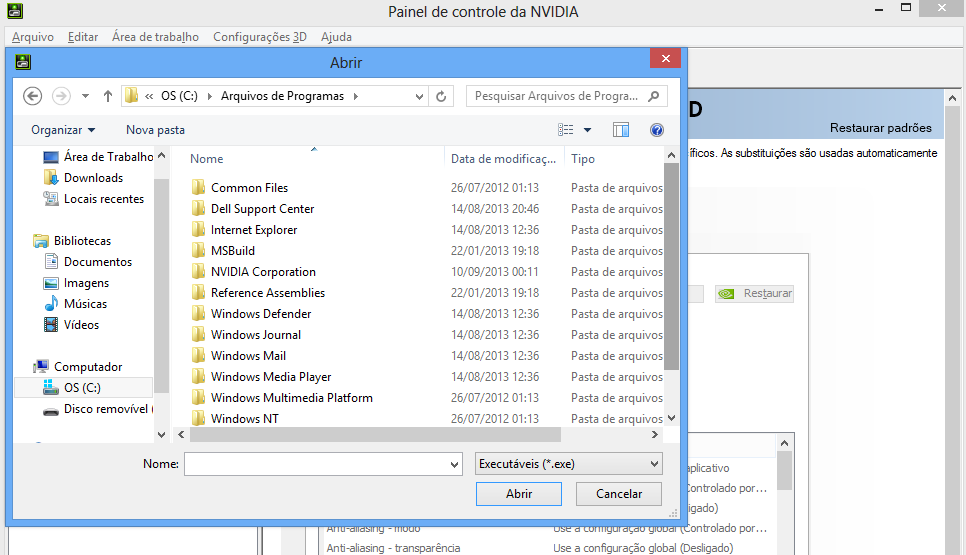The image size is (966, 555).
Task: Open the view options dropdown arrow
Action: coord(588,130)
